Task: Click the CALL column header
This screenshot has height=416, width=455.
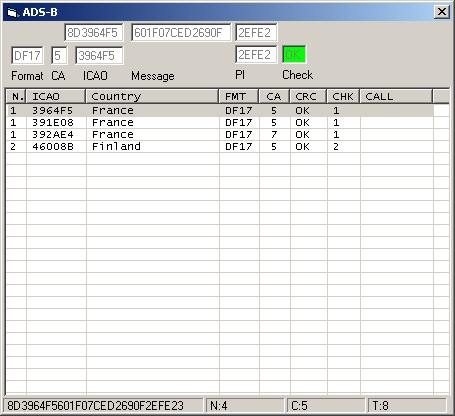Action: [396, 97]
